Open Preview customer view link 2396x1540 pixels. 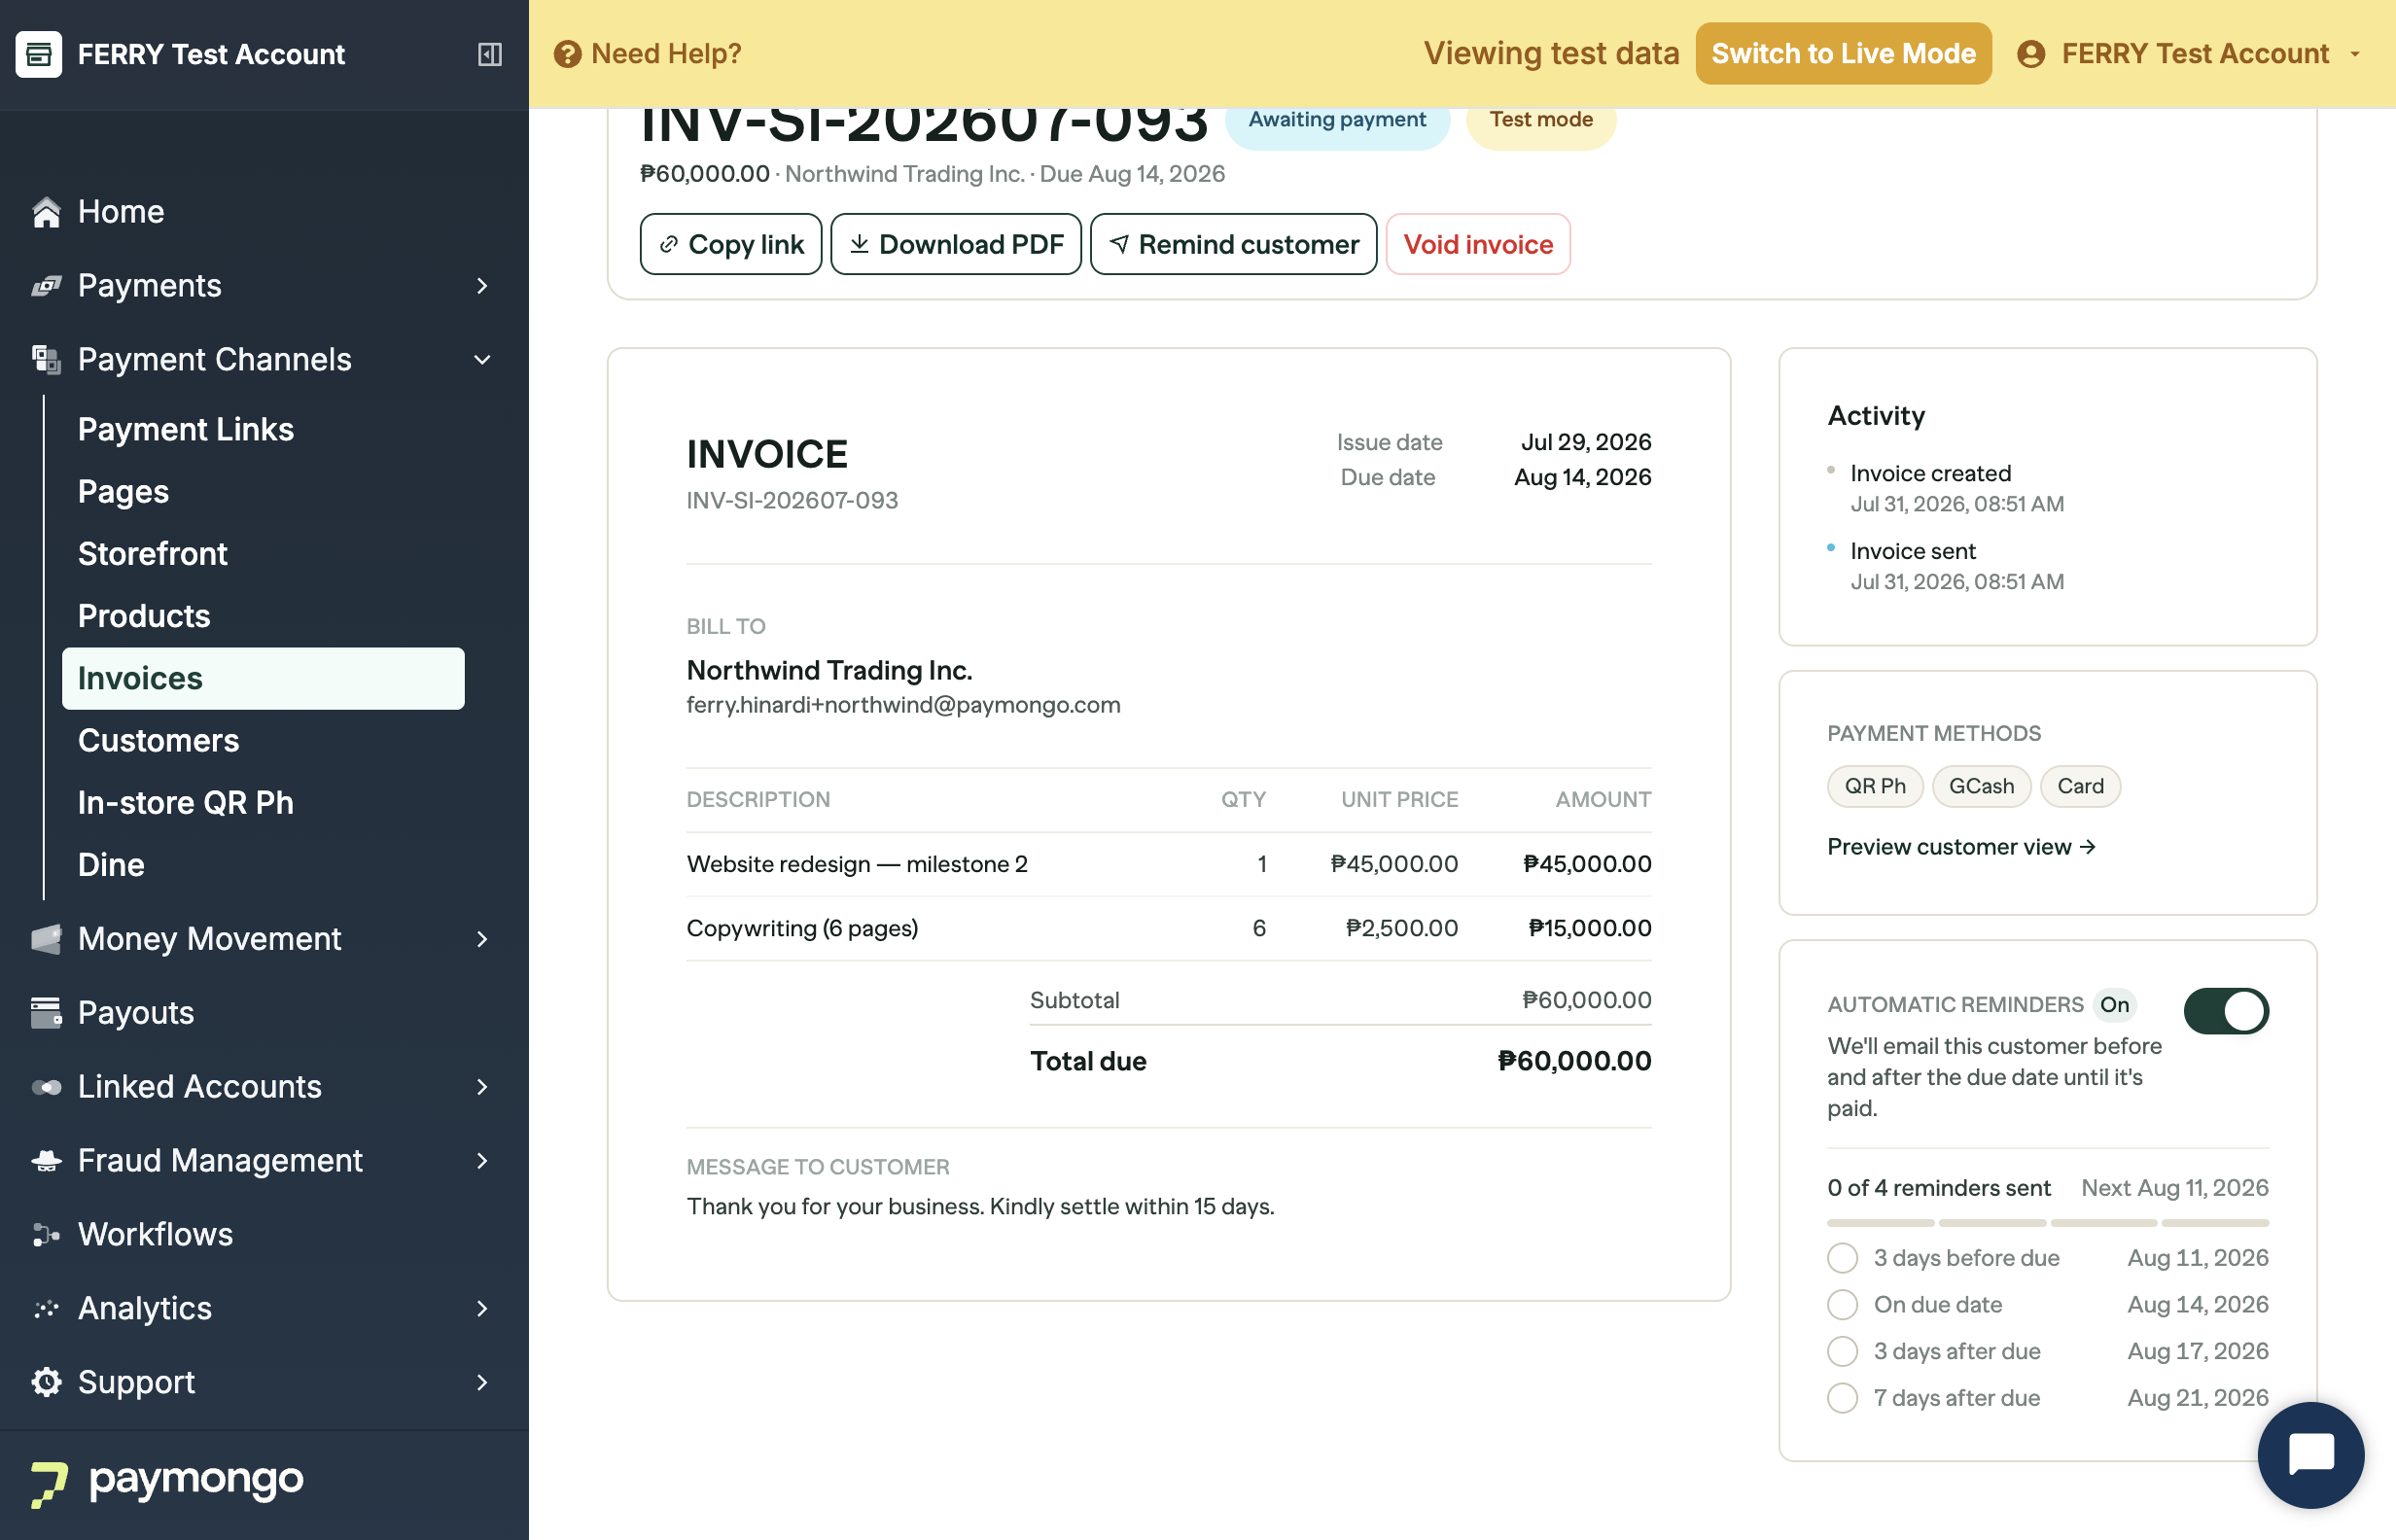(x=1961, y=847)
